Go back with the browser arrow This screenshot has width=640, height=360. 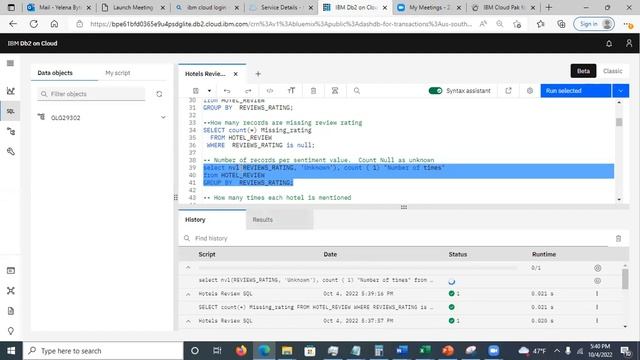click(13, 24)
